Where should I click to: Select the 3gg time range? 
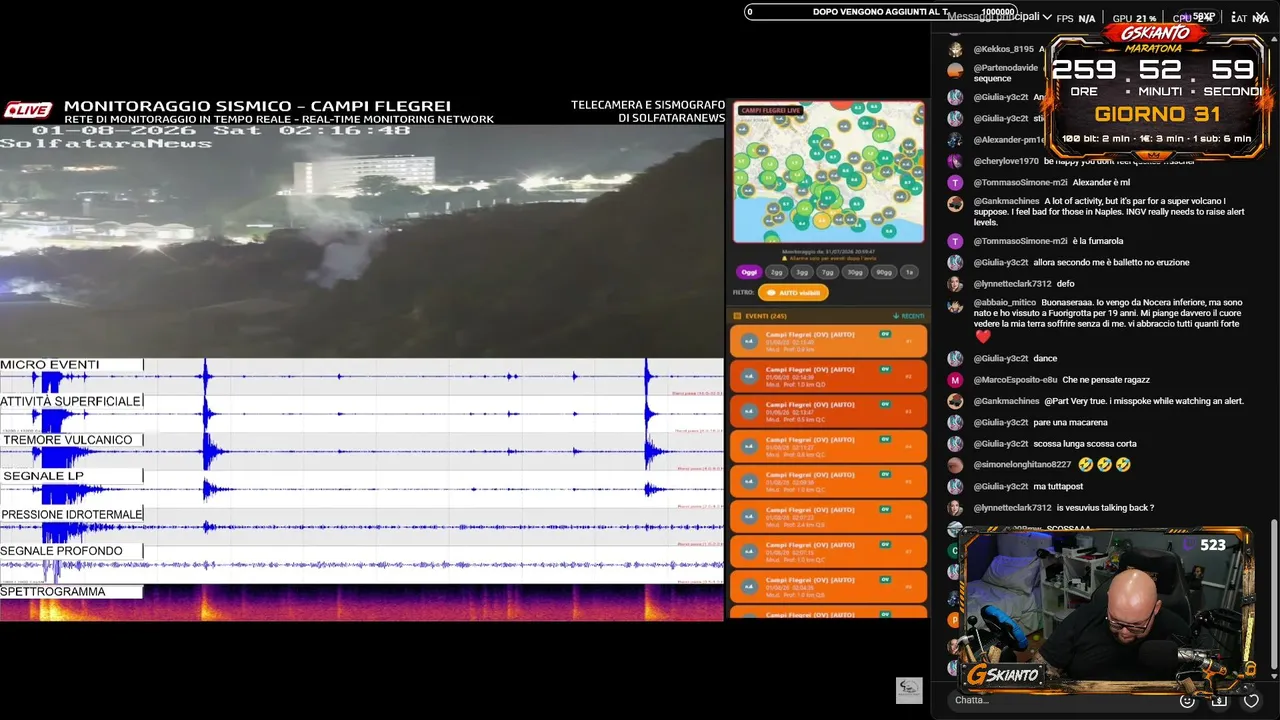pyautogui.click(x=802, y=272)
